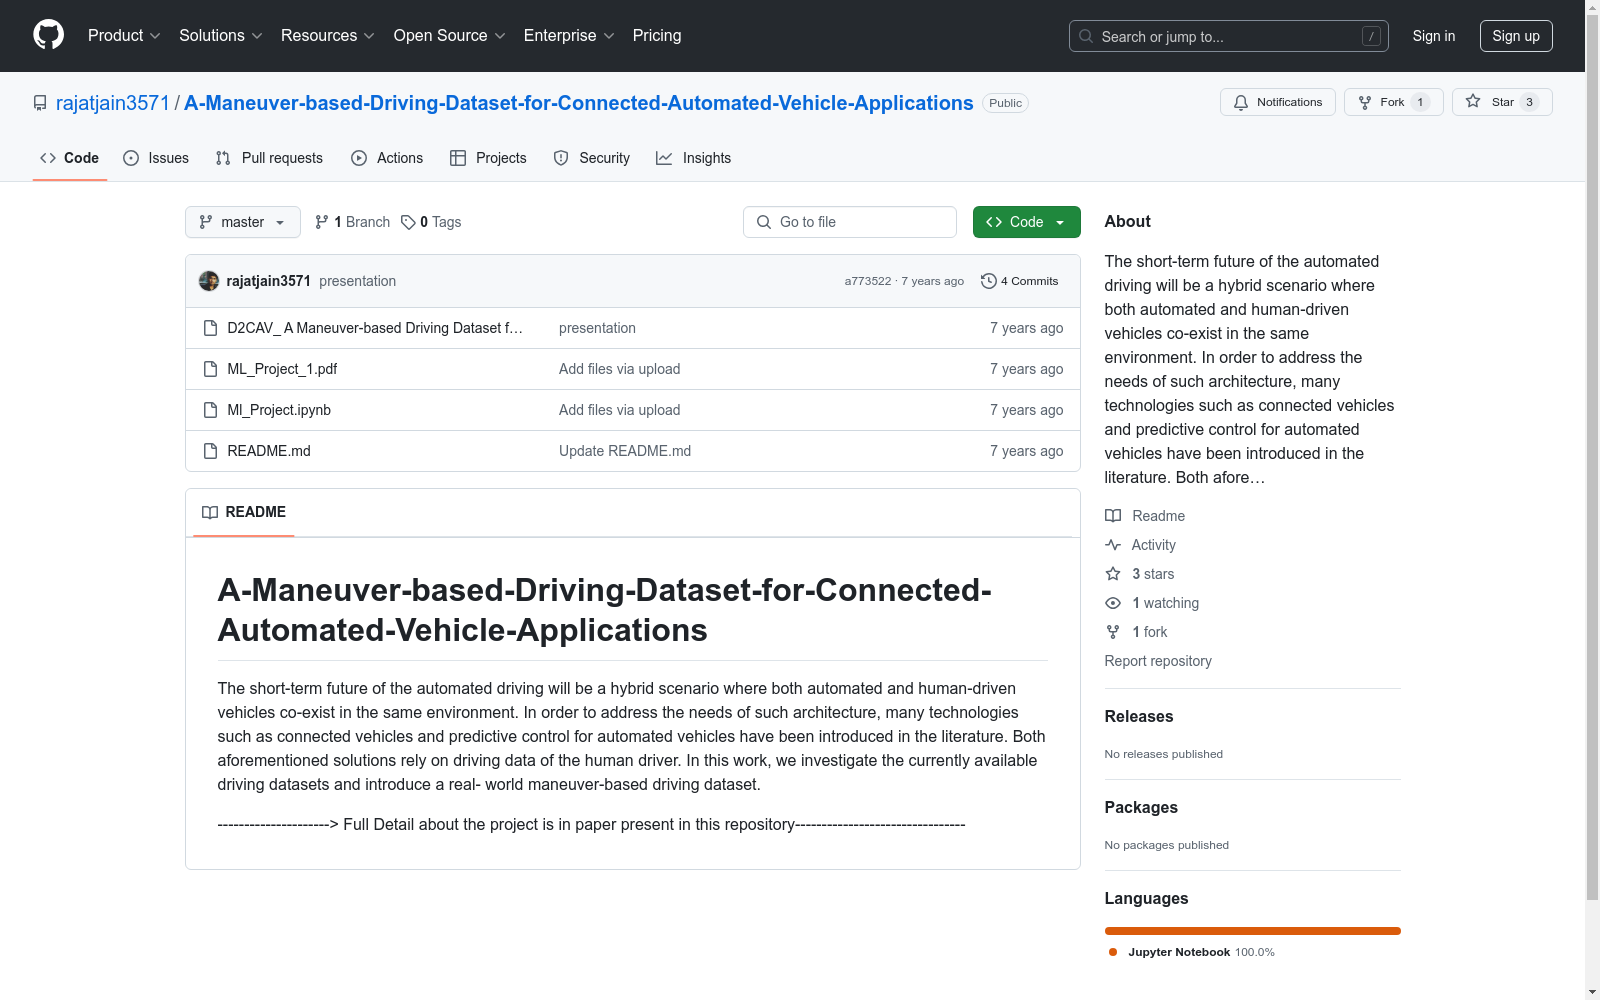The width and height of the screenshot is (1600, 1000).
Task: Open the Releases heading link
Action: pos(1139,716)
